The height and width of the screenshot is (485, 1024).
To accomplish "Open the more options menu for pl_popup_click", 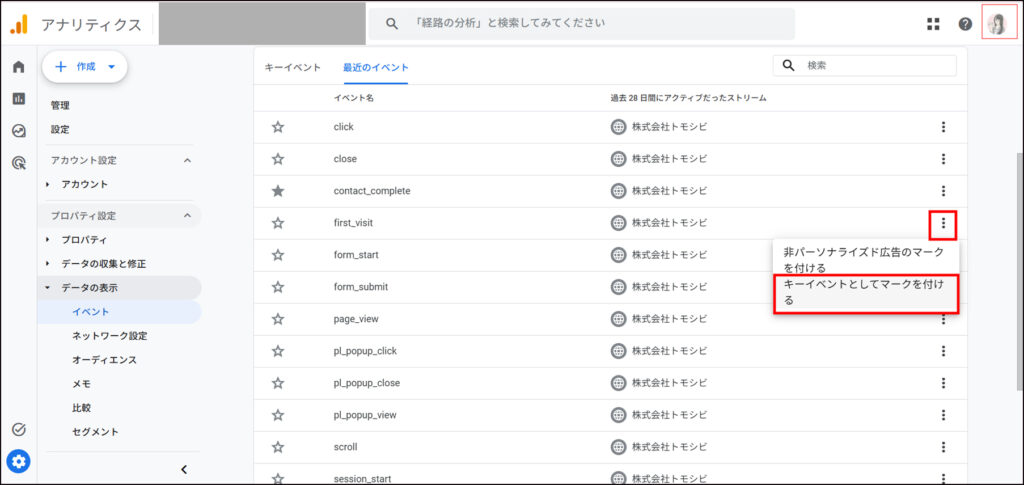I will (x=943, y=351).
